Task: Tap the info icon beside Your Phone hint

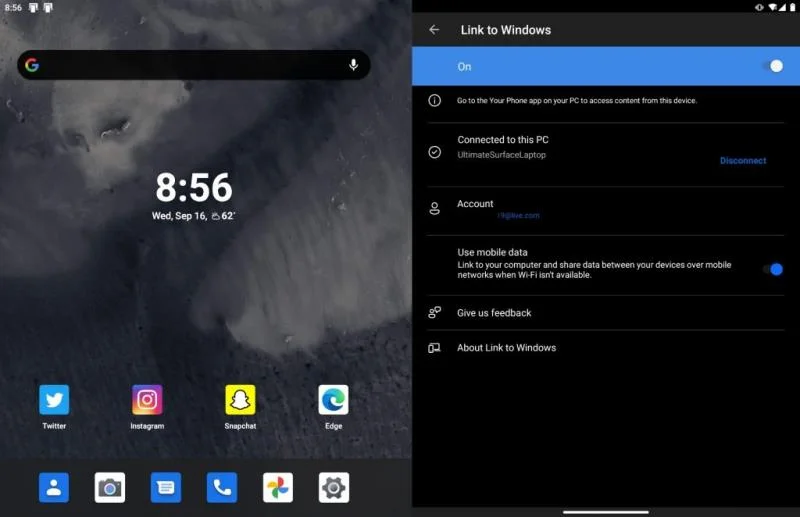Action: (435, 101)
